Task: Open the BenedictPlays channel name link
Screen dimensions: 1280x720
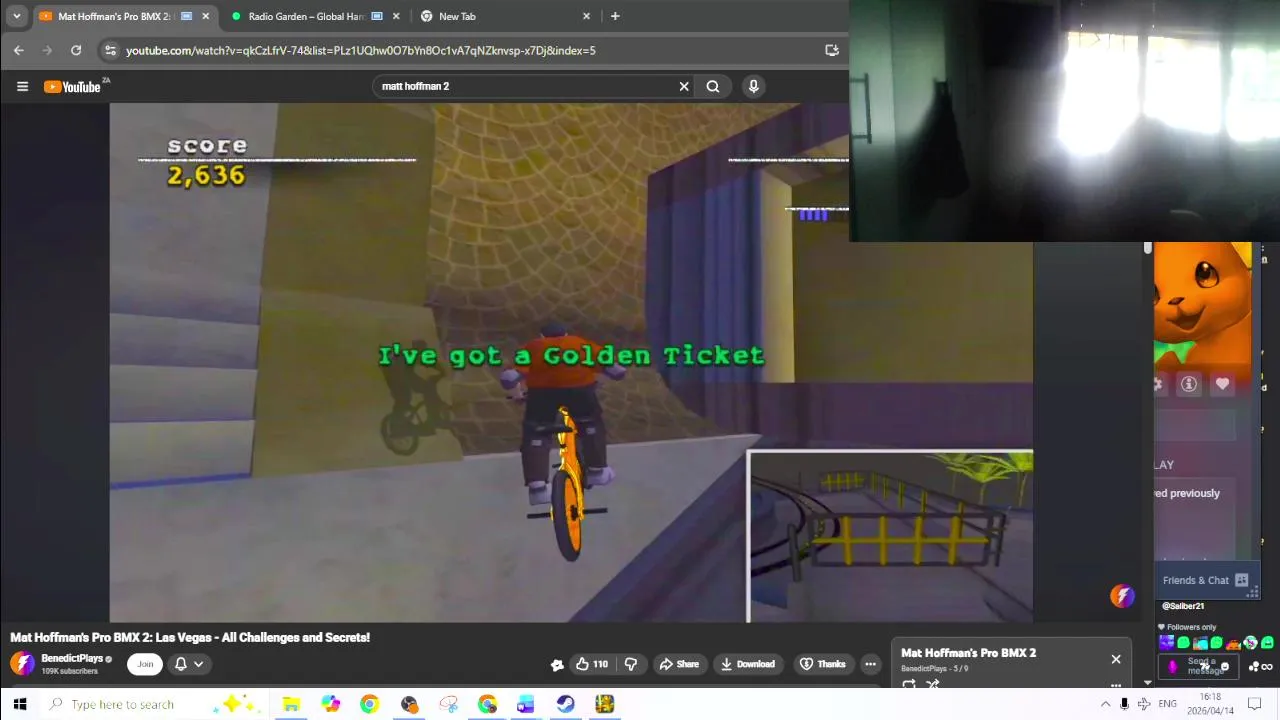Action: point(72,659)
